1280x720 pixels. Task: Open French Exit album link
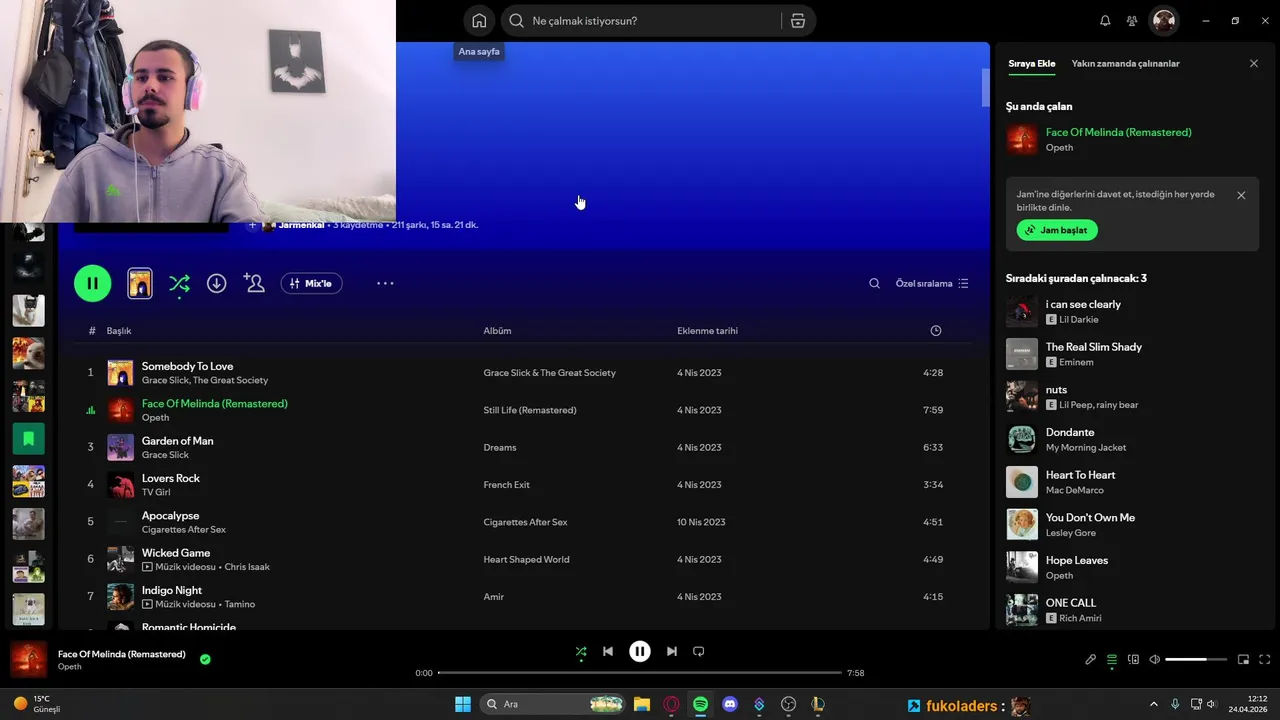[506, 485]
